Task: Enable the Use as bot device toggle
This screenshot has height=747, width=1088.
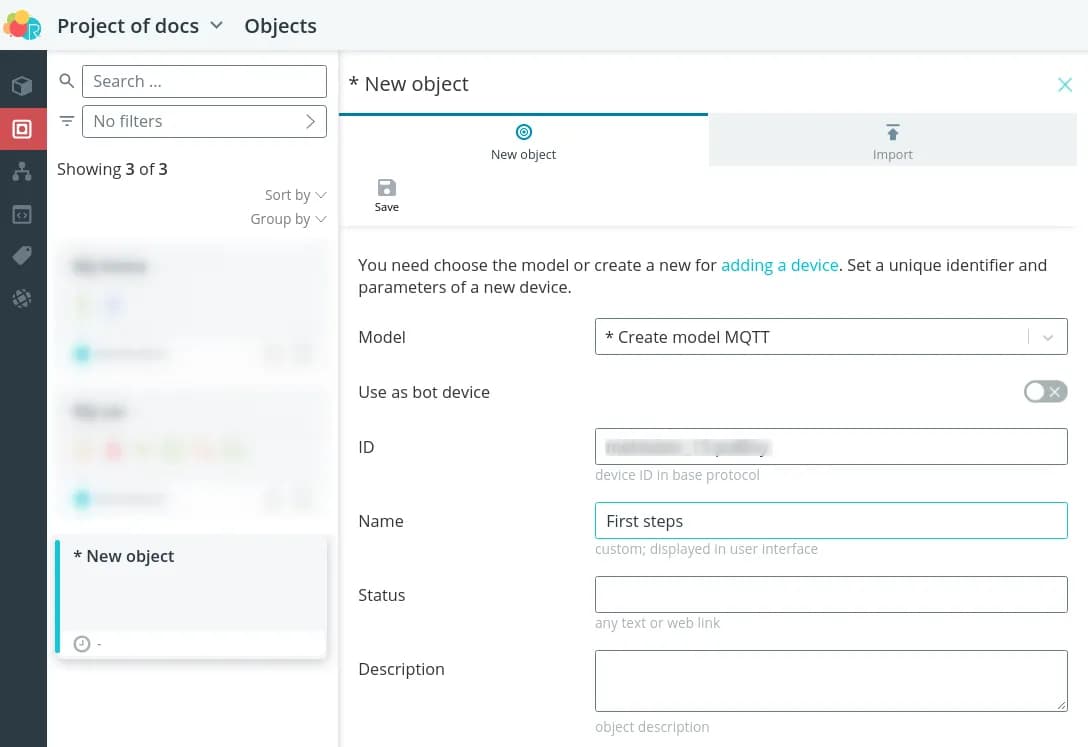Action: [x=1045, y=392]
